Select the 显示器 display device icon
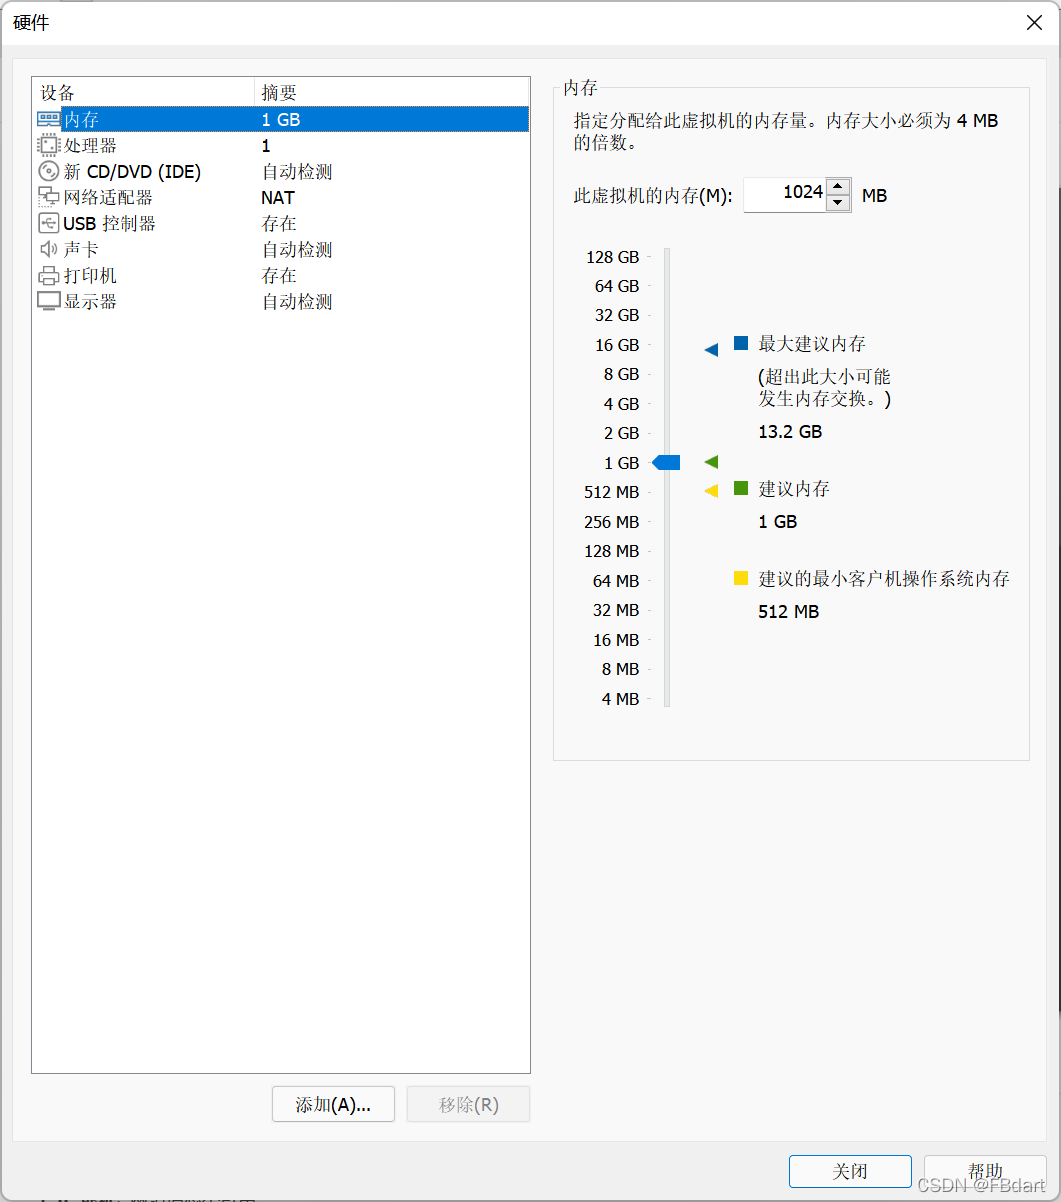The height and width of the screenshot is (1202, 1061). (x=48, y=301)
